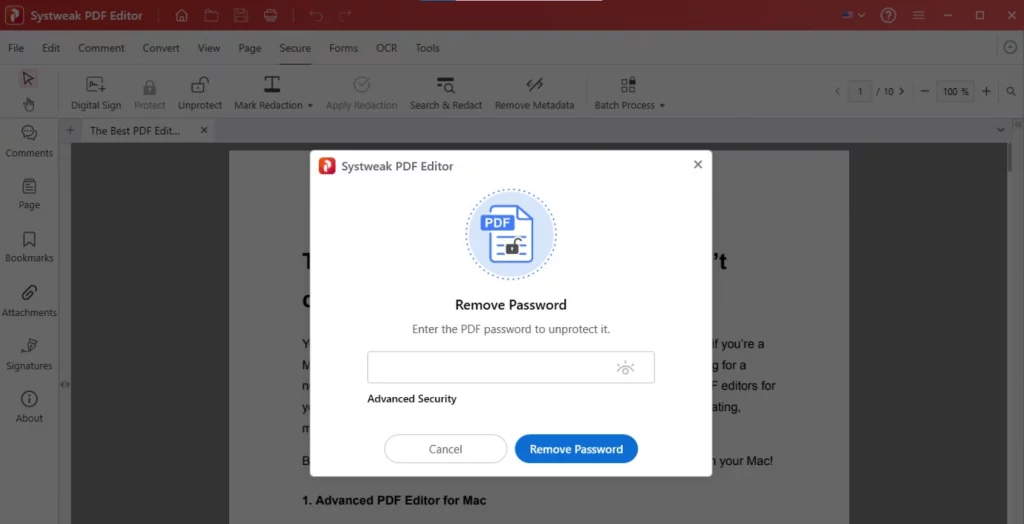Redo action with the redo arrow
The height and width of the screenshot is (524, 1024).
[x=345, y=16]
